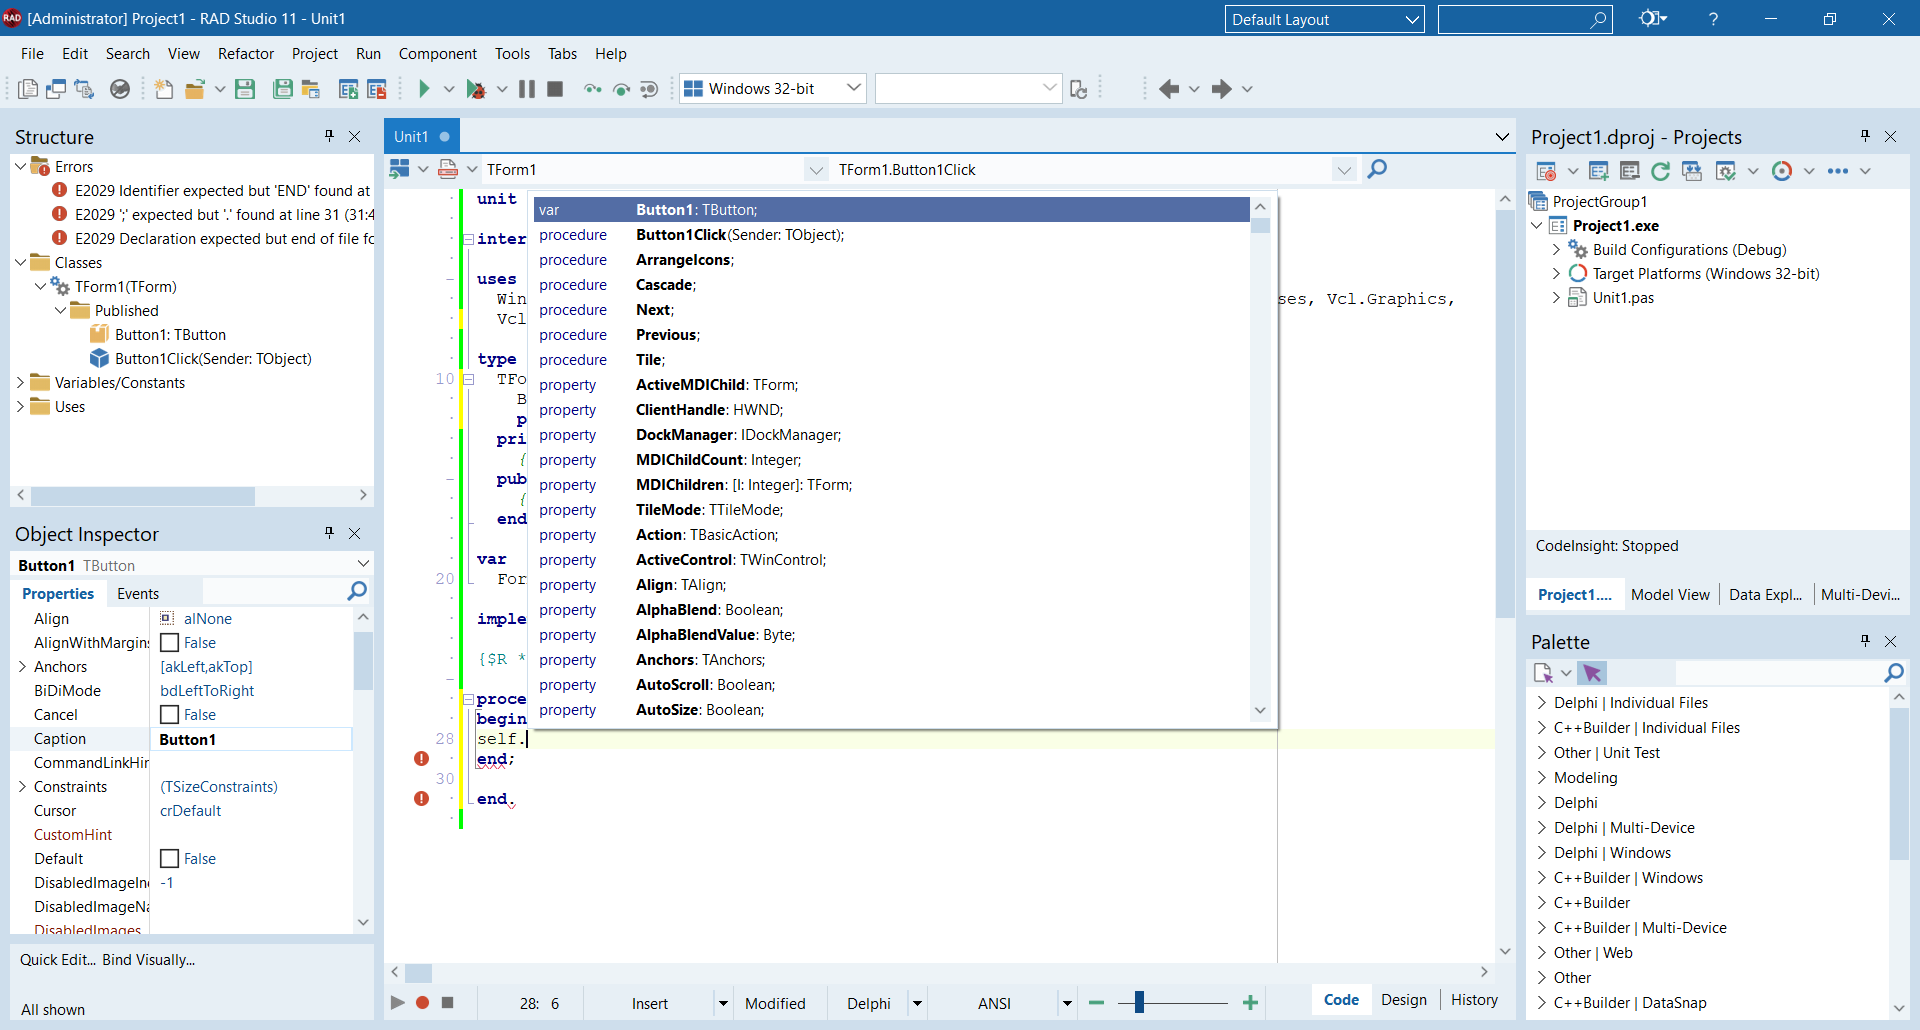Click the Bind Visually... link
Image resolution: width=1920 pixels, height=1030 pixels.
(149, 960)
